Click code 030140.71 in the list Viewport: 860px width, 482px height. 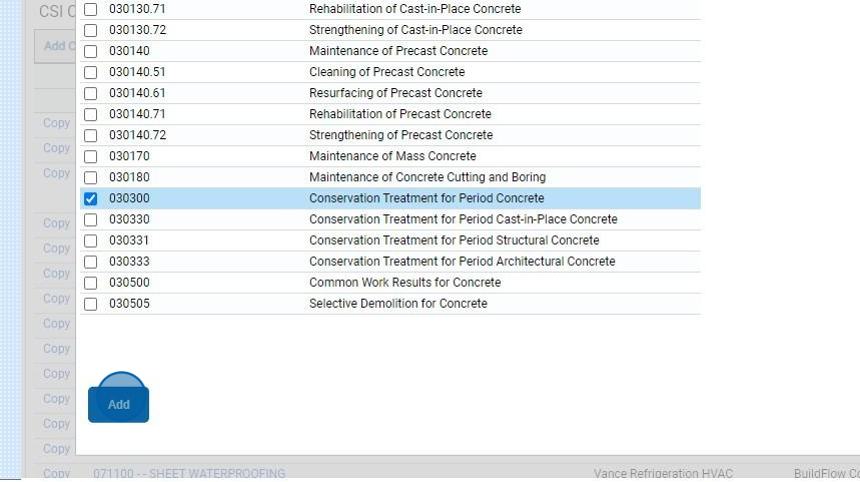pyautogui.click(x=137, y=114)
